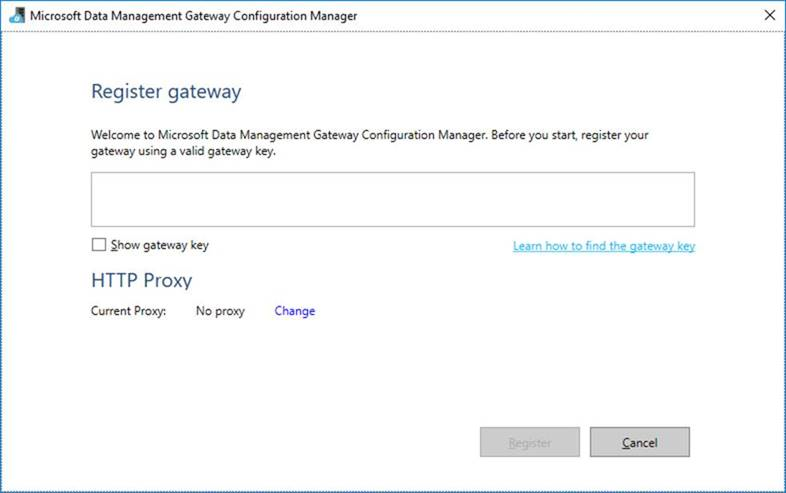The image size is (786, 493).
Task: Click the 'Register gateway' heading
Action: click(x=166, y=92)
